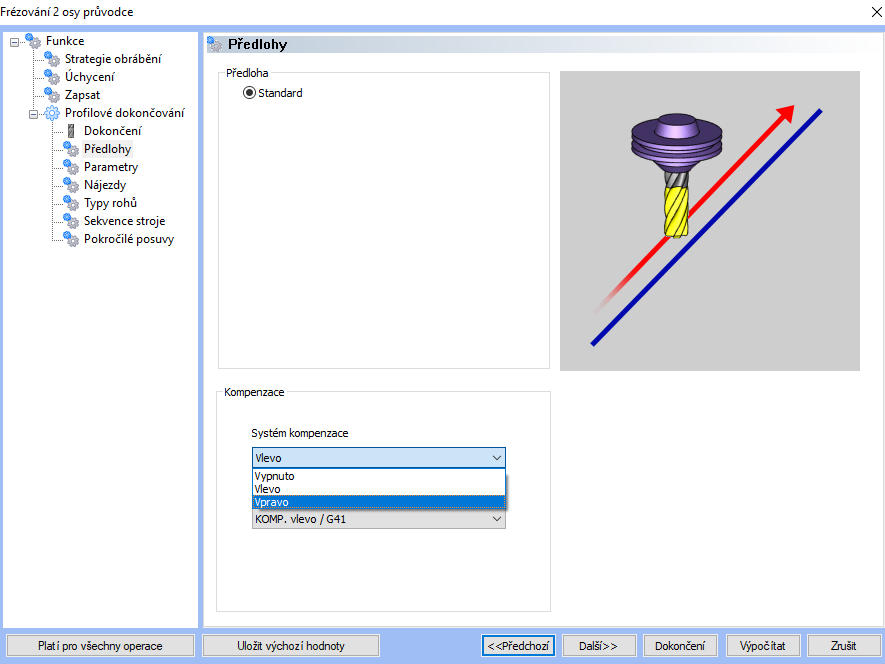Select Profilové dokončování in tree
Image resolution: width=885 pixels, height=664 pixels.
[124, 113]
